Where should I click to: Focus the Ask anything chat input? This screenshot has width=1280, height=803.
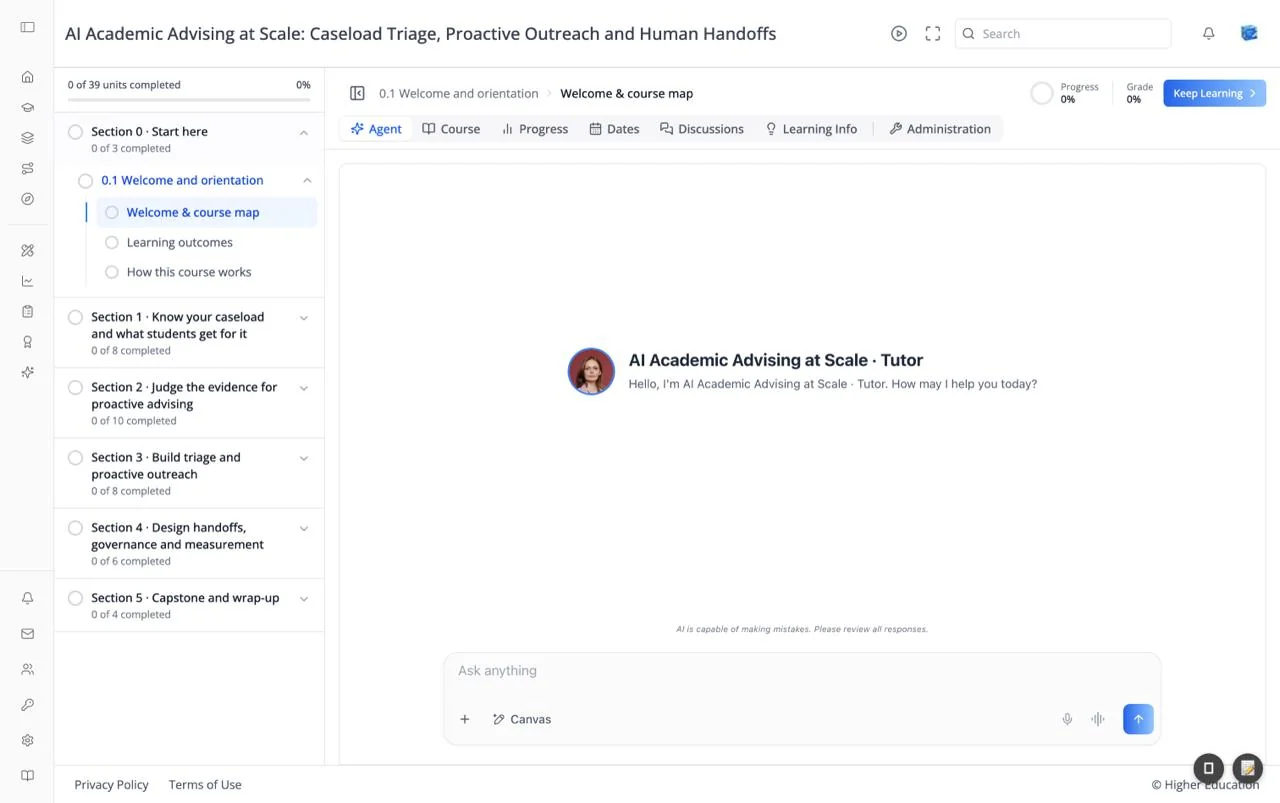pos(802,671)
